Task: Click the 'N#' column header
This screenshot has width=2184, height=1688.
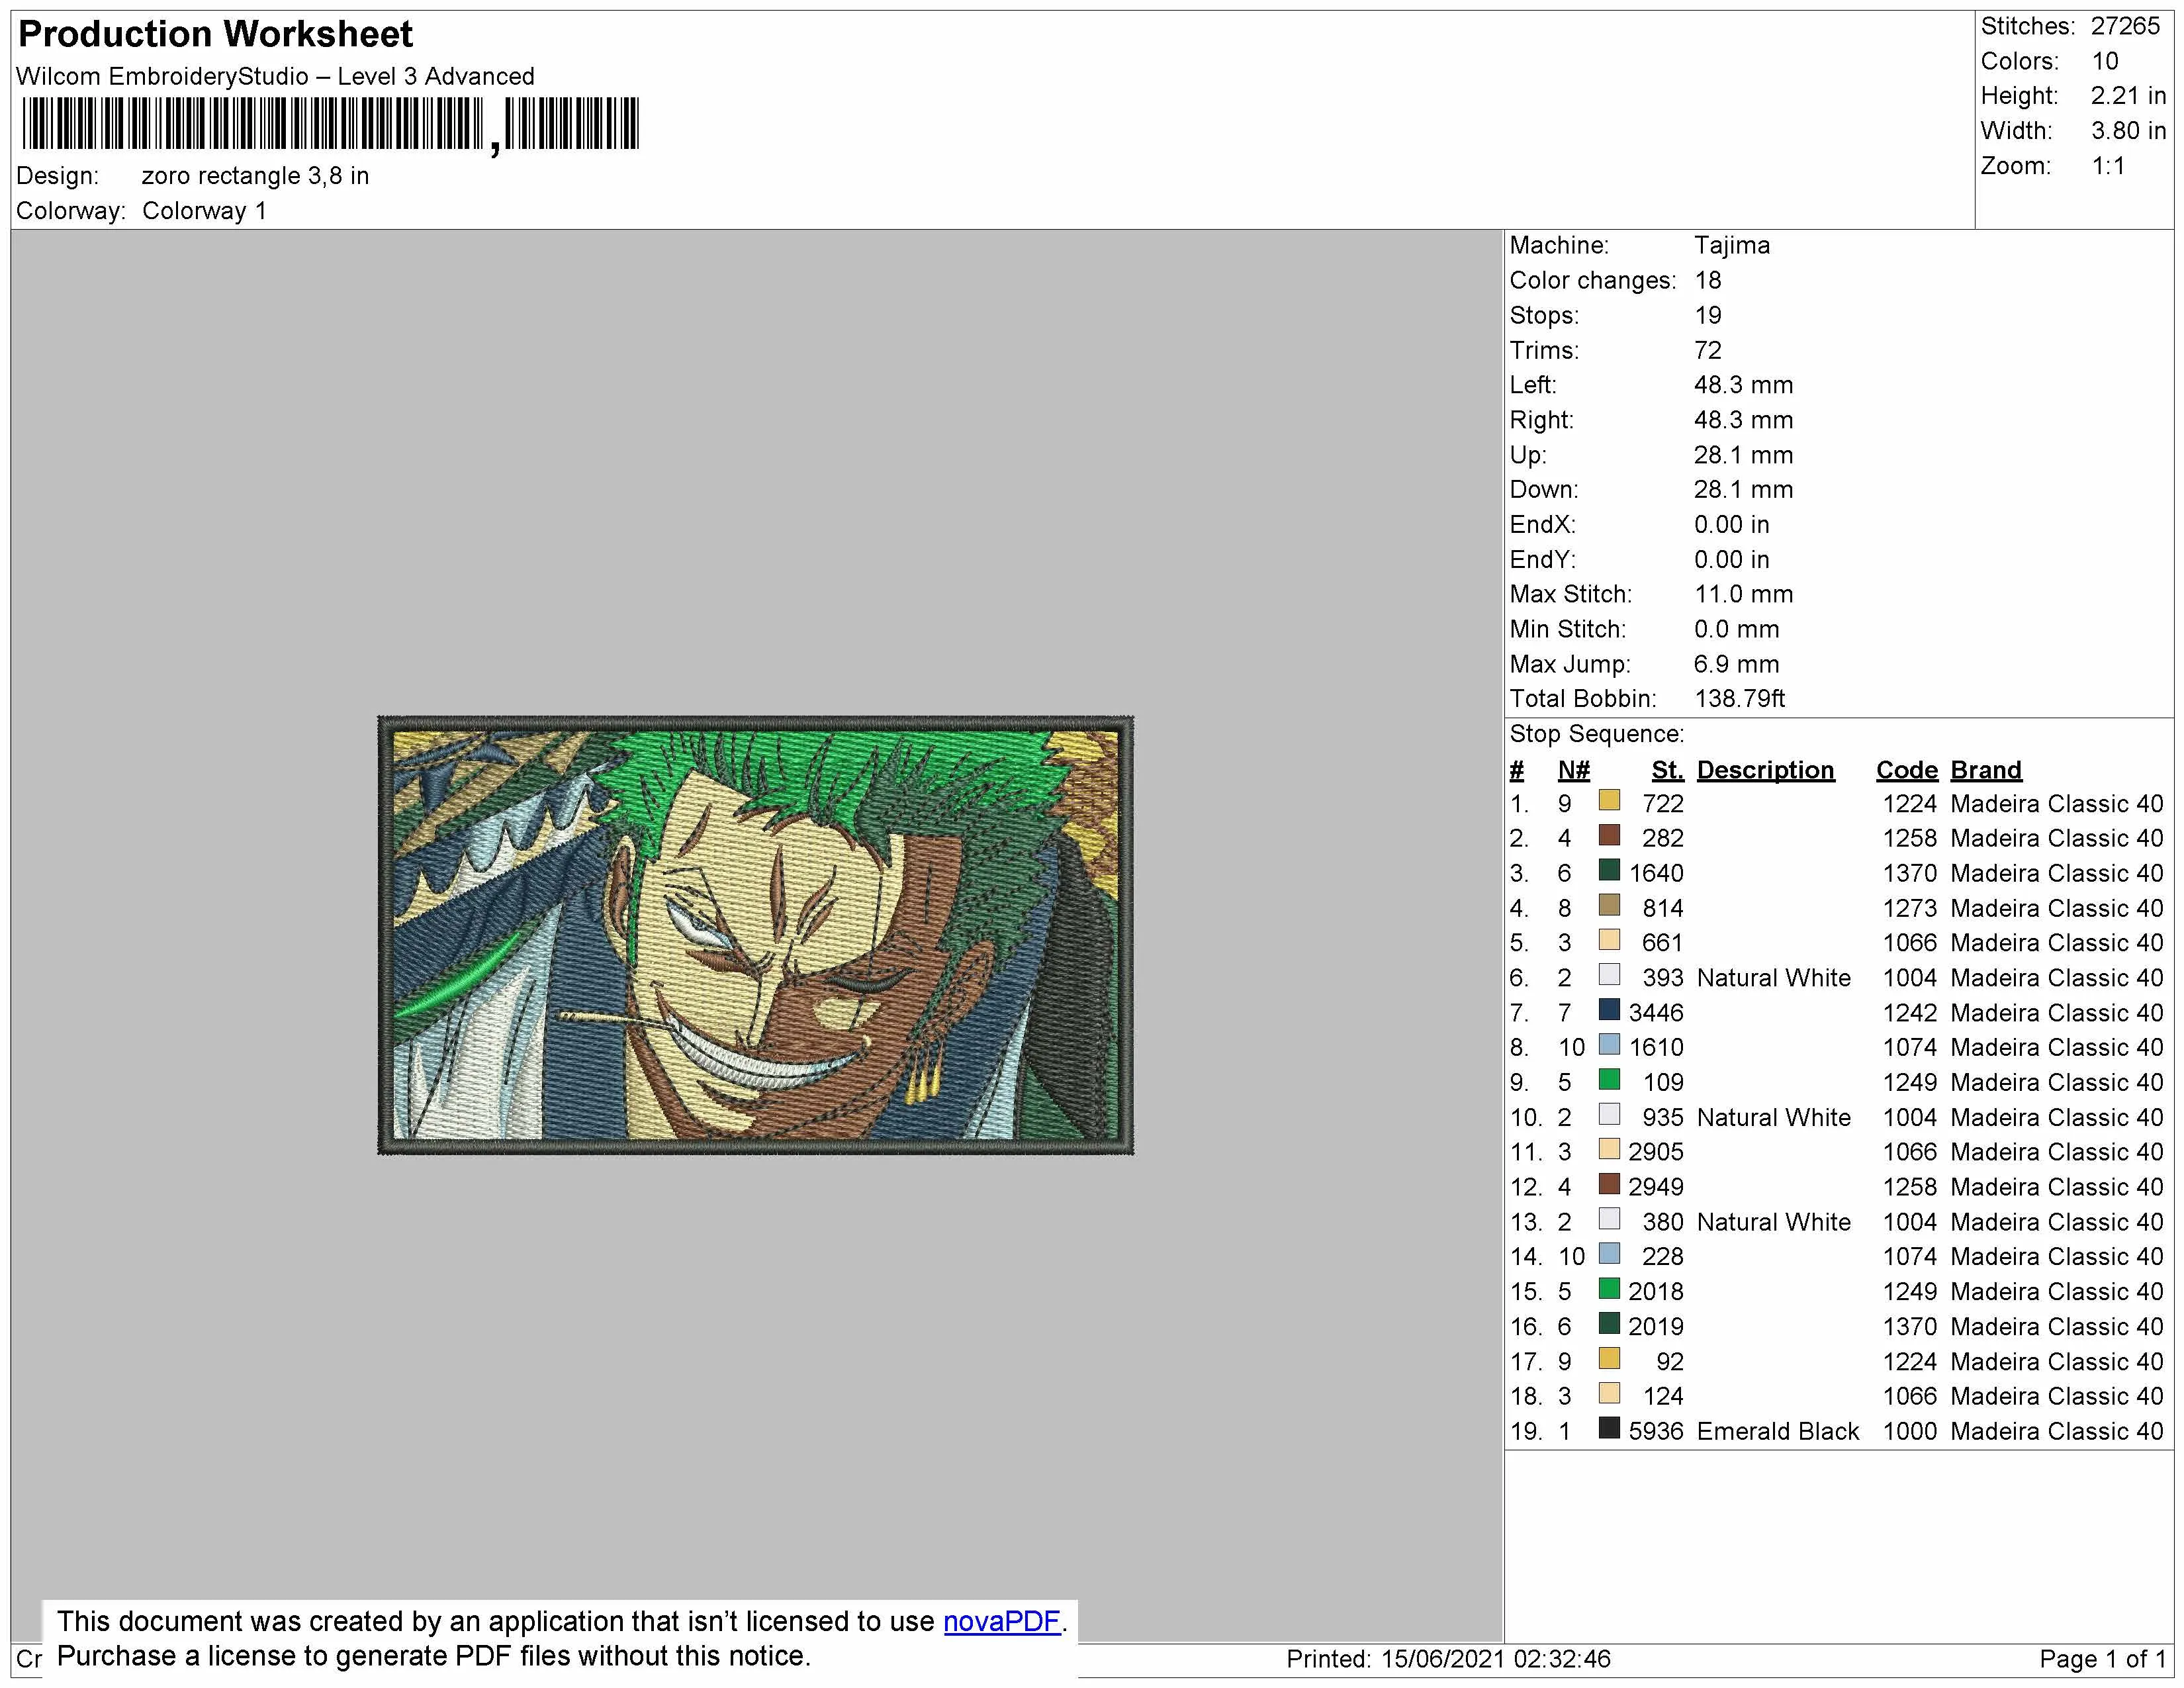Action: (1574, 770)
